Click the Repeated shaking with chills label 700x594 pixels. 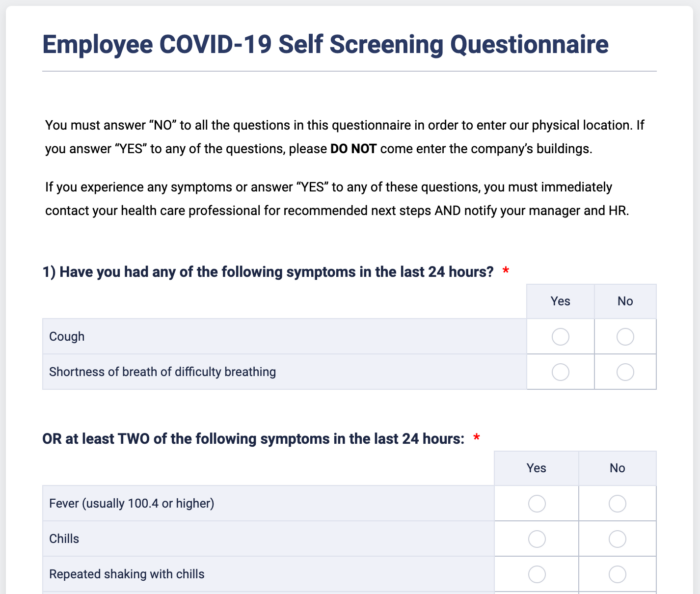click(127, 574)
